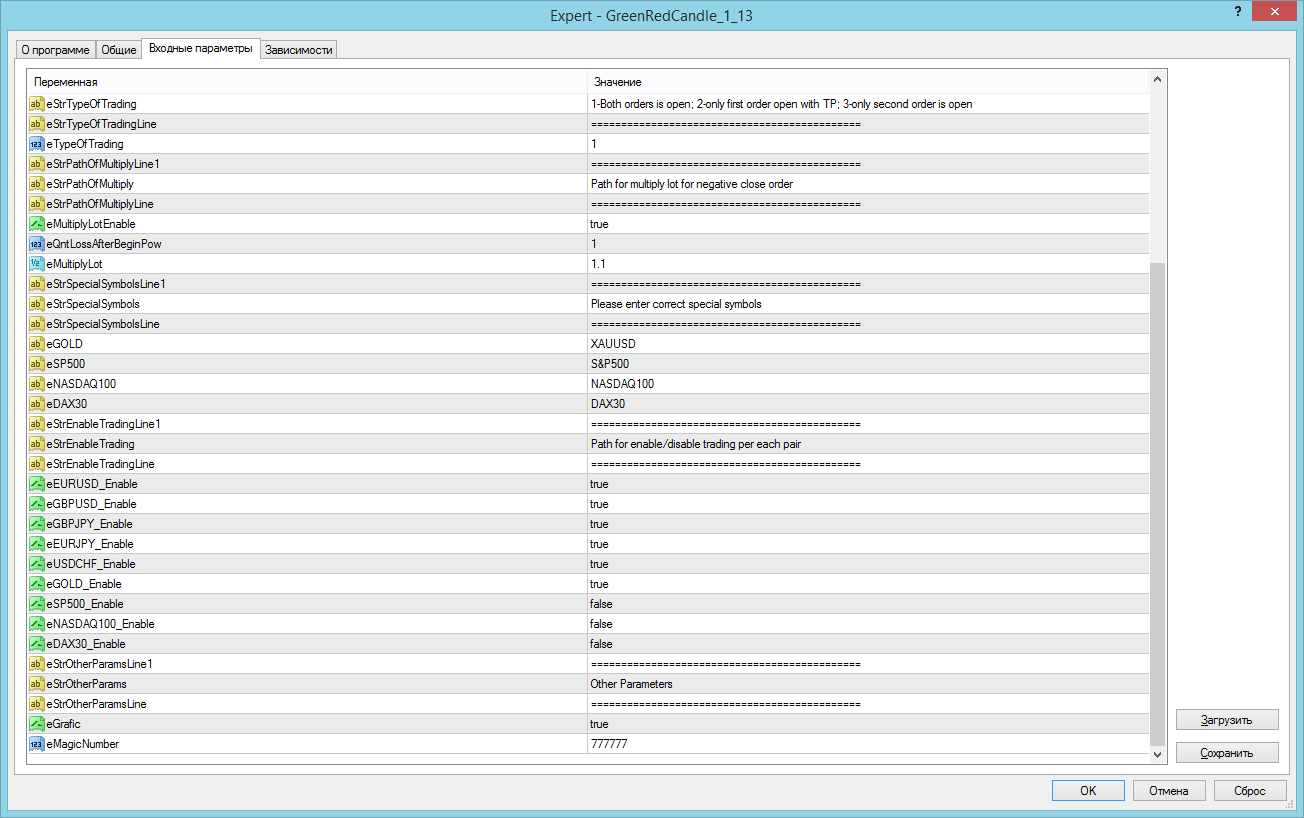Click the bool icon beside eEURJPY_Enable
Viewport: 1304px width, 818px height.
point(37,544)
